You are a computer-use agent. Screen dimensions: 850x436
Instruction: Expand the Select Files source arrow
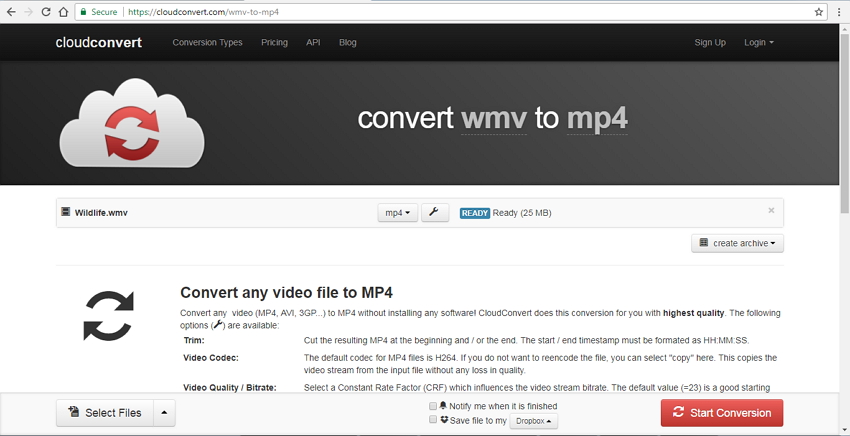coord(164,413)
